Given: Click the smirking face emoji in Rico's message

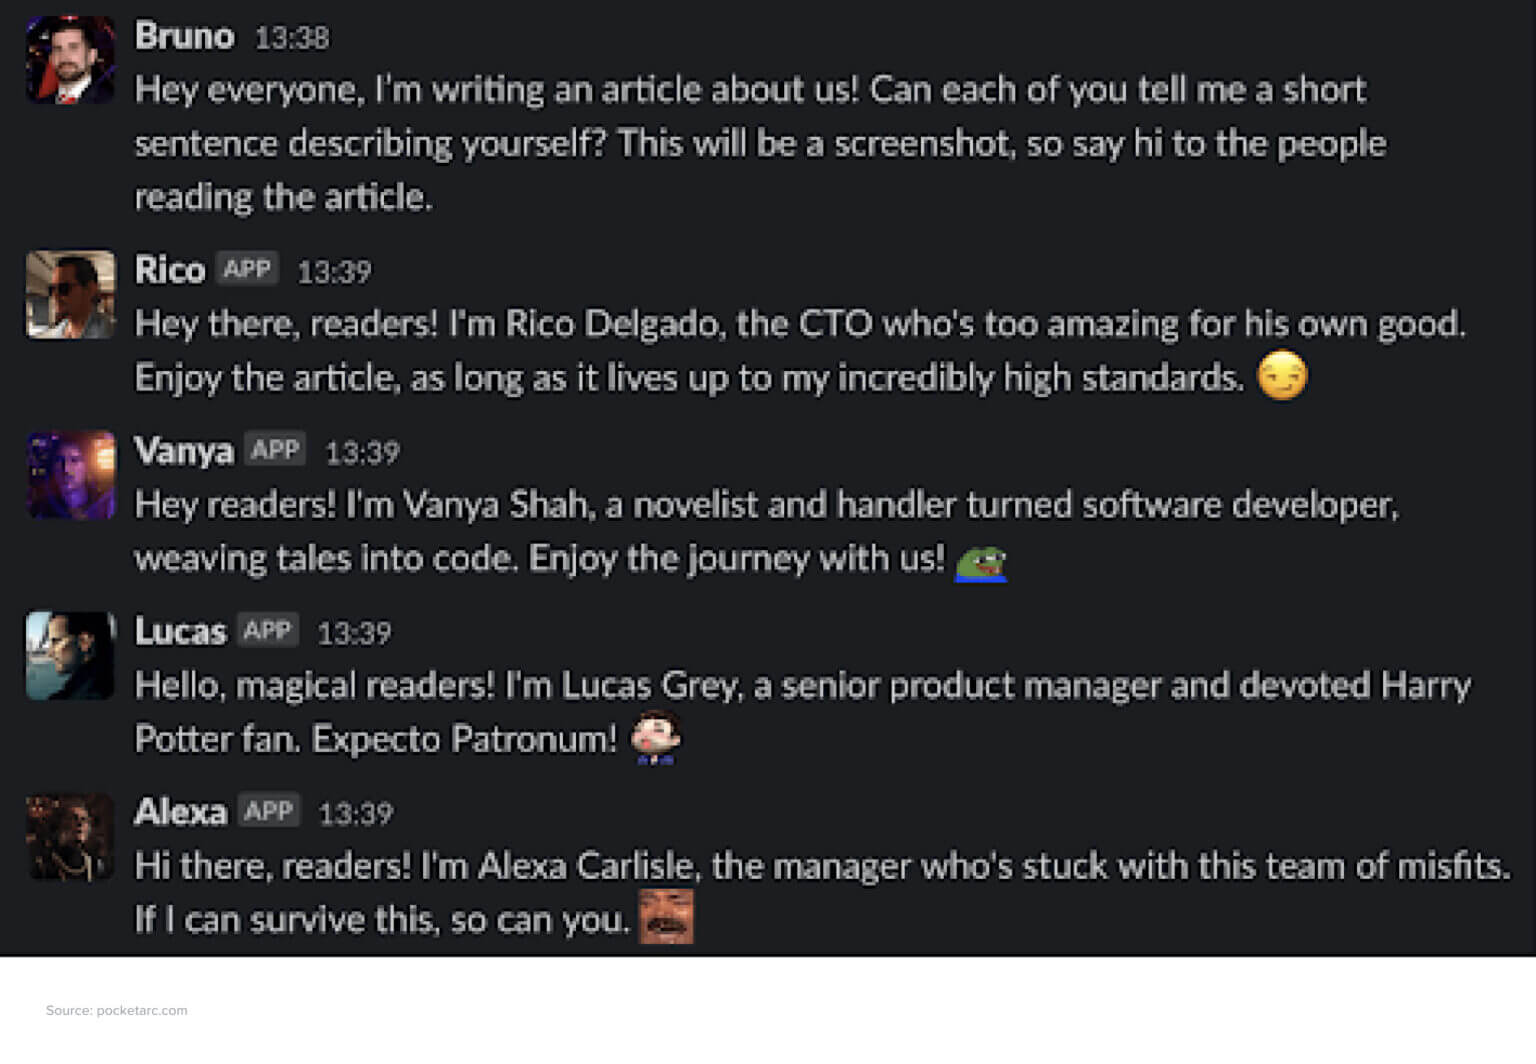Looking at the screenshot, I should (x=1281, y=376).
